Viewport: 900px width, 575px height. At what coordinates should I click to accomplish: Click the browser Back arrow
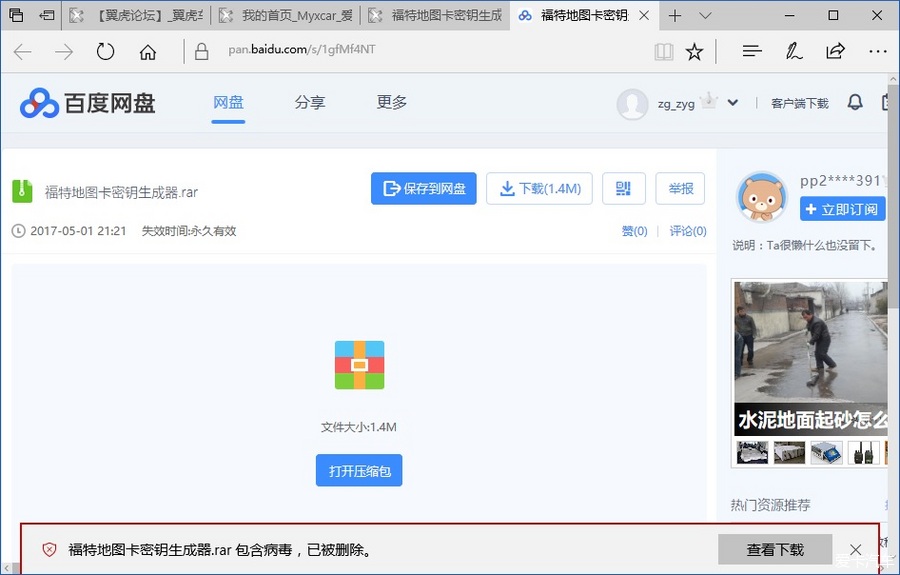coord(22,52)
